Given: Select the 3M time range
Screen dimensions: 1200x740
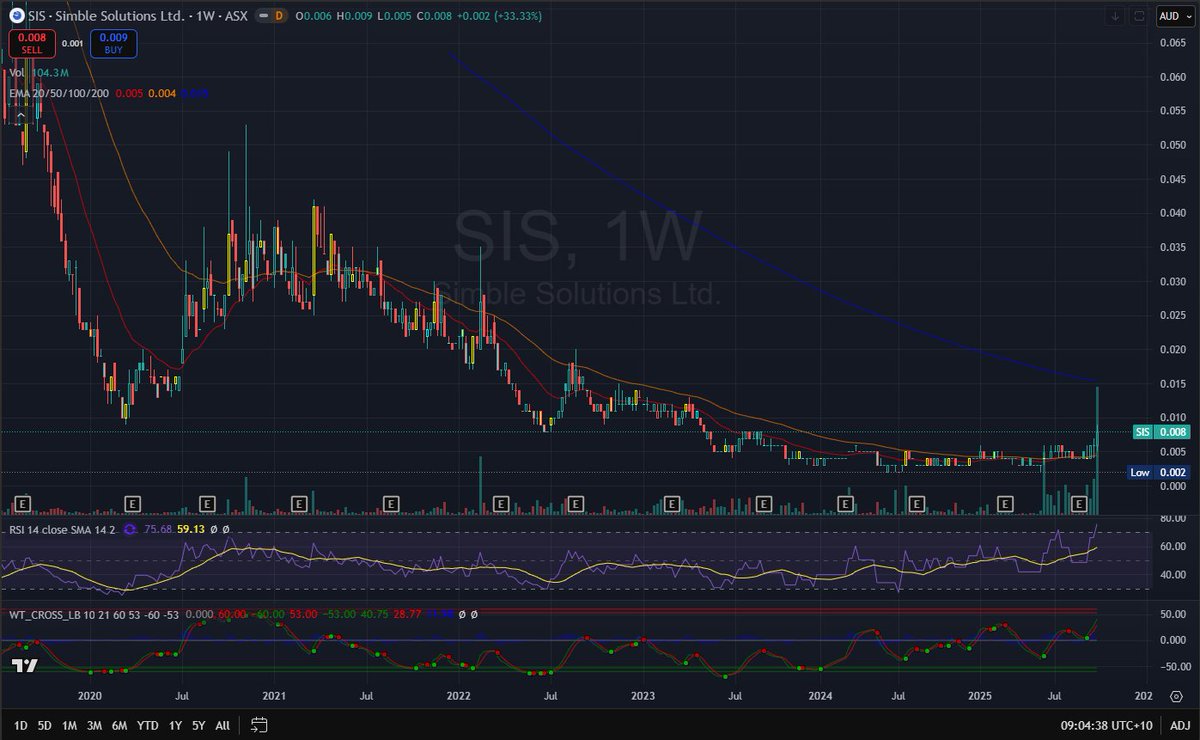Looking at the screenshot, I should [94, 725].
